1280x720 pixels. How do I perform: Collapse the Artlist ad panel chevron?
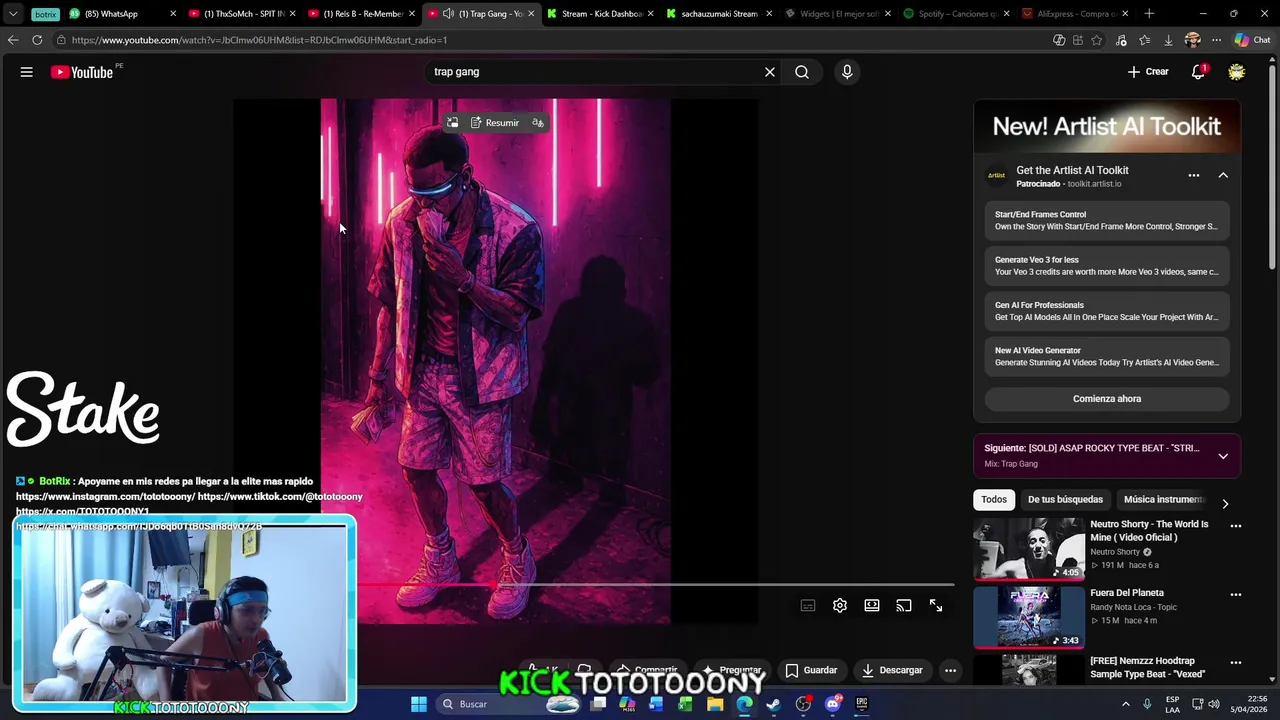tap(1223, 175)
